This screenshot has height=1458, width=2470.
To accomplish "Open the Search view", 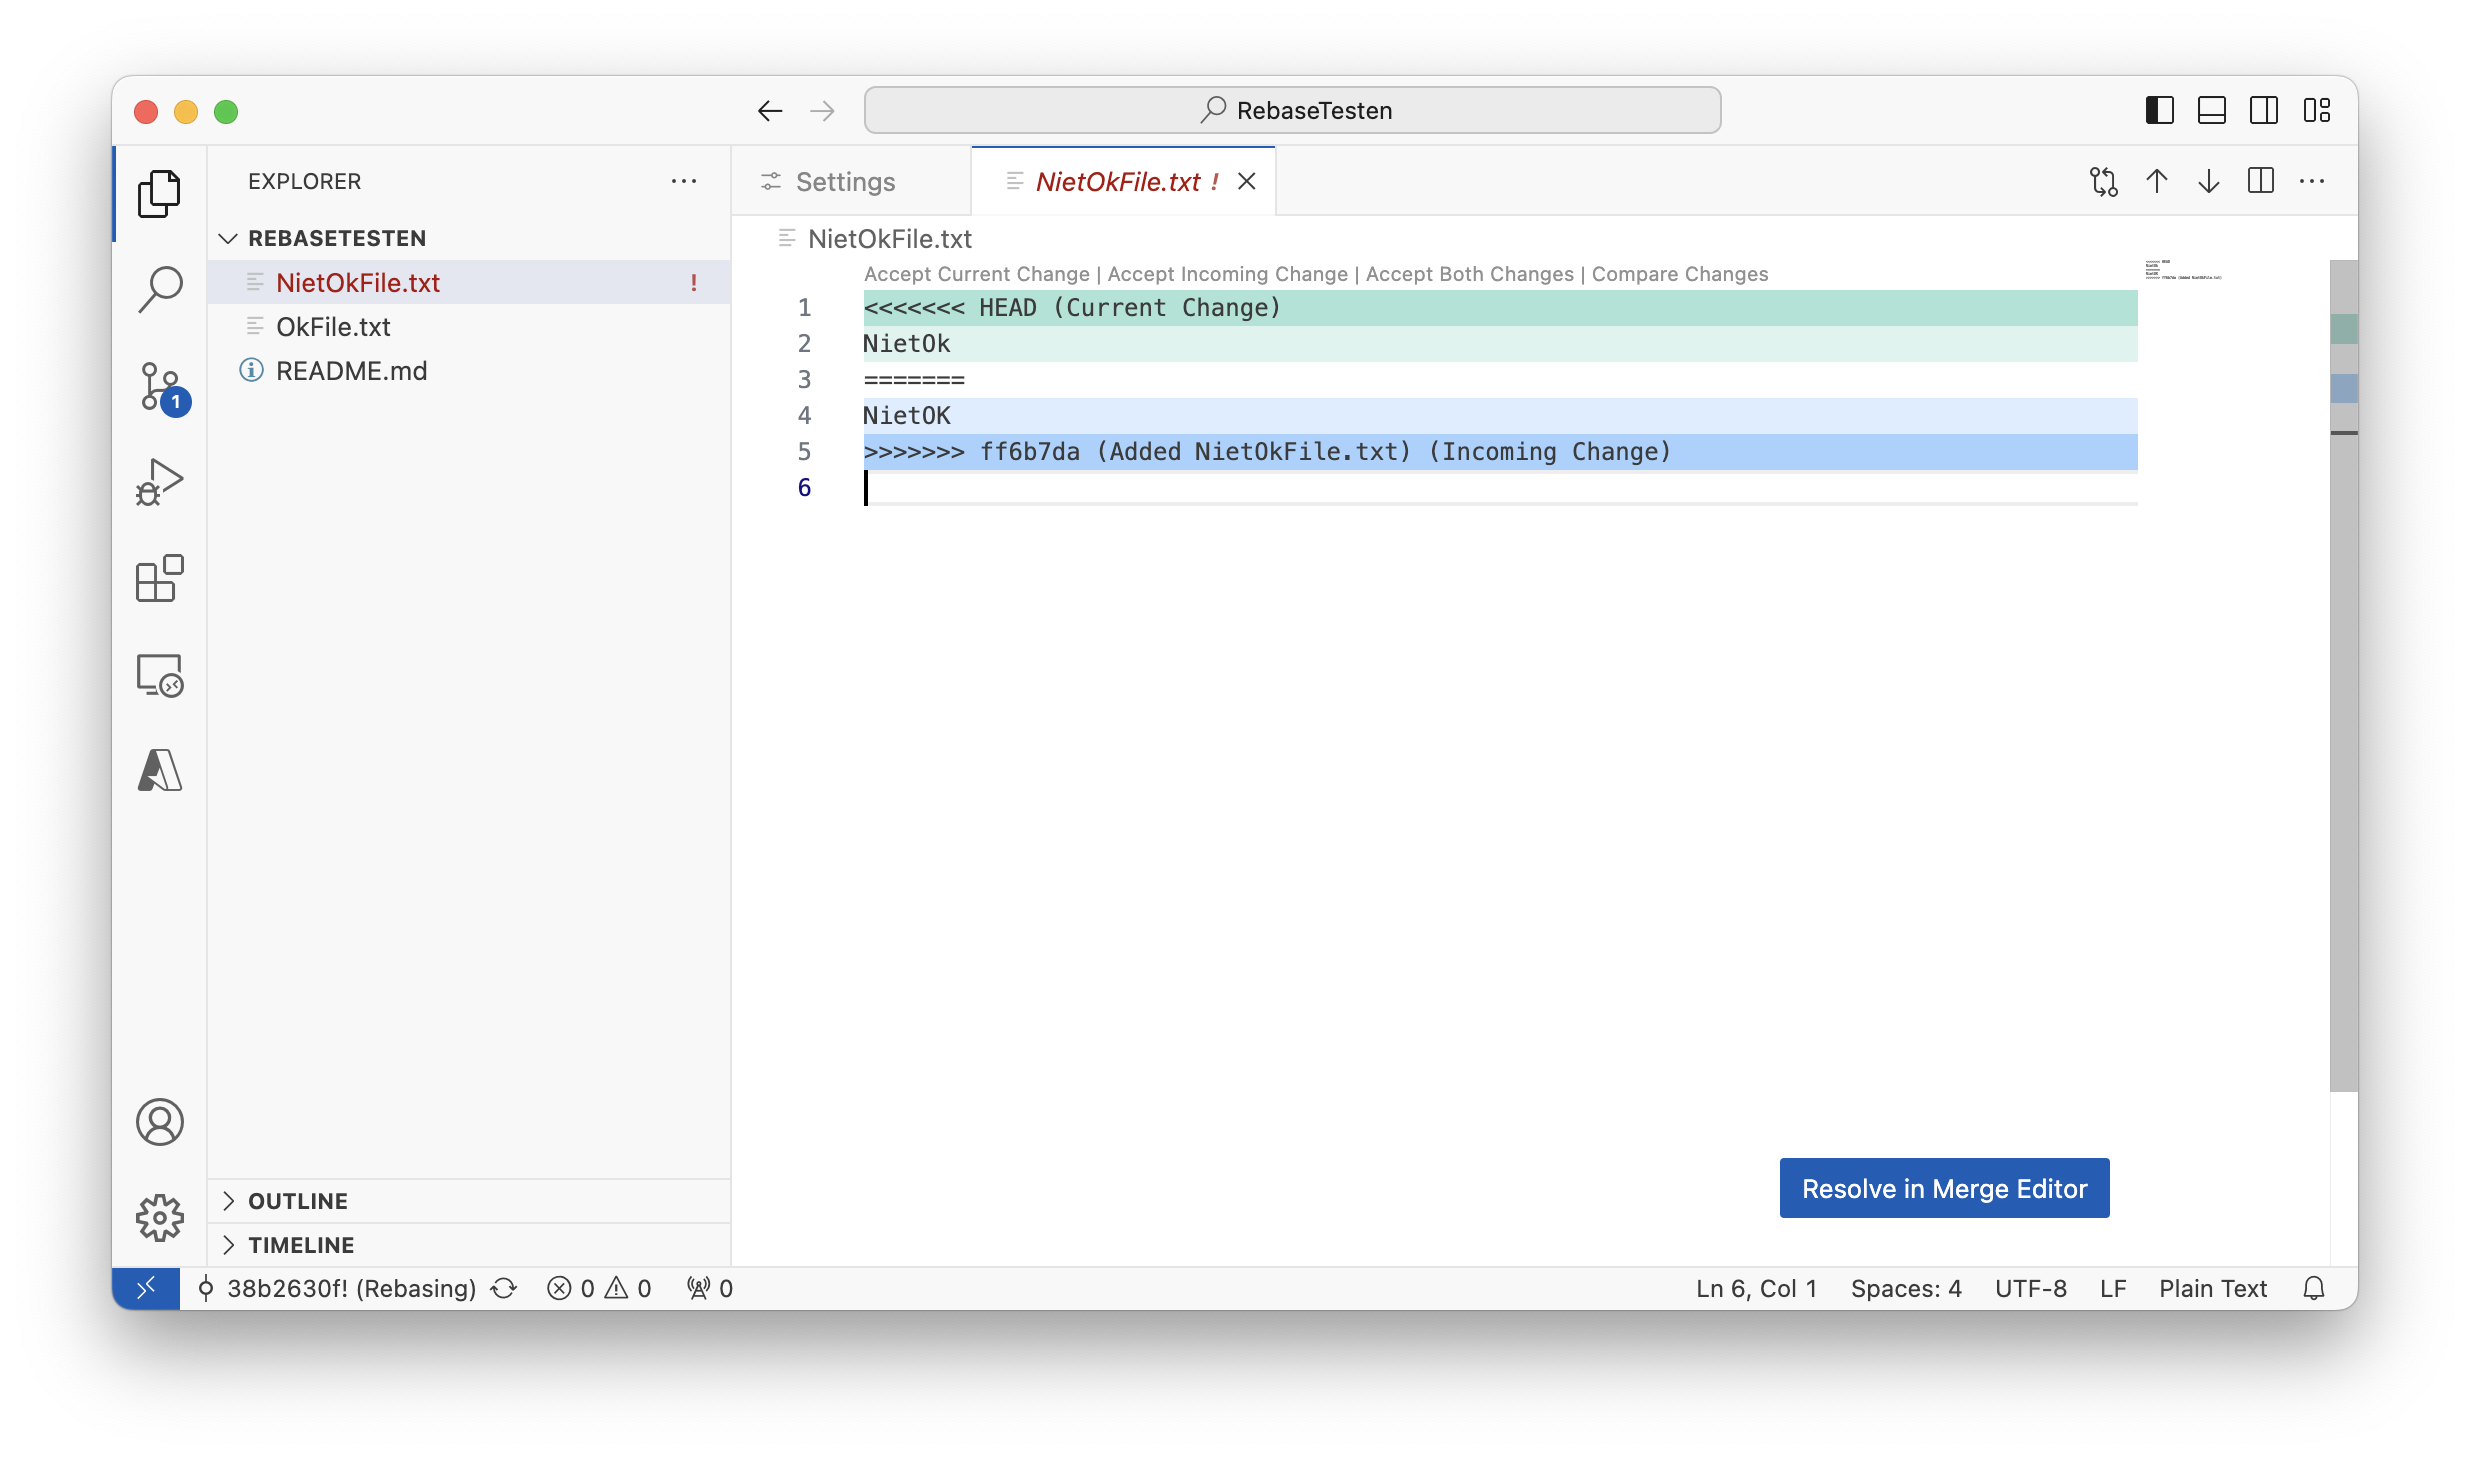I will pyautogui.click(x=159, y=288).
